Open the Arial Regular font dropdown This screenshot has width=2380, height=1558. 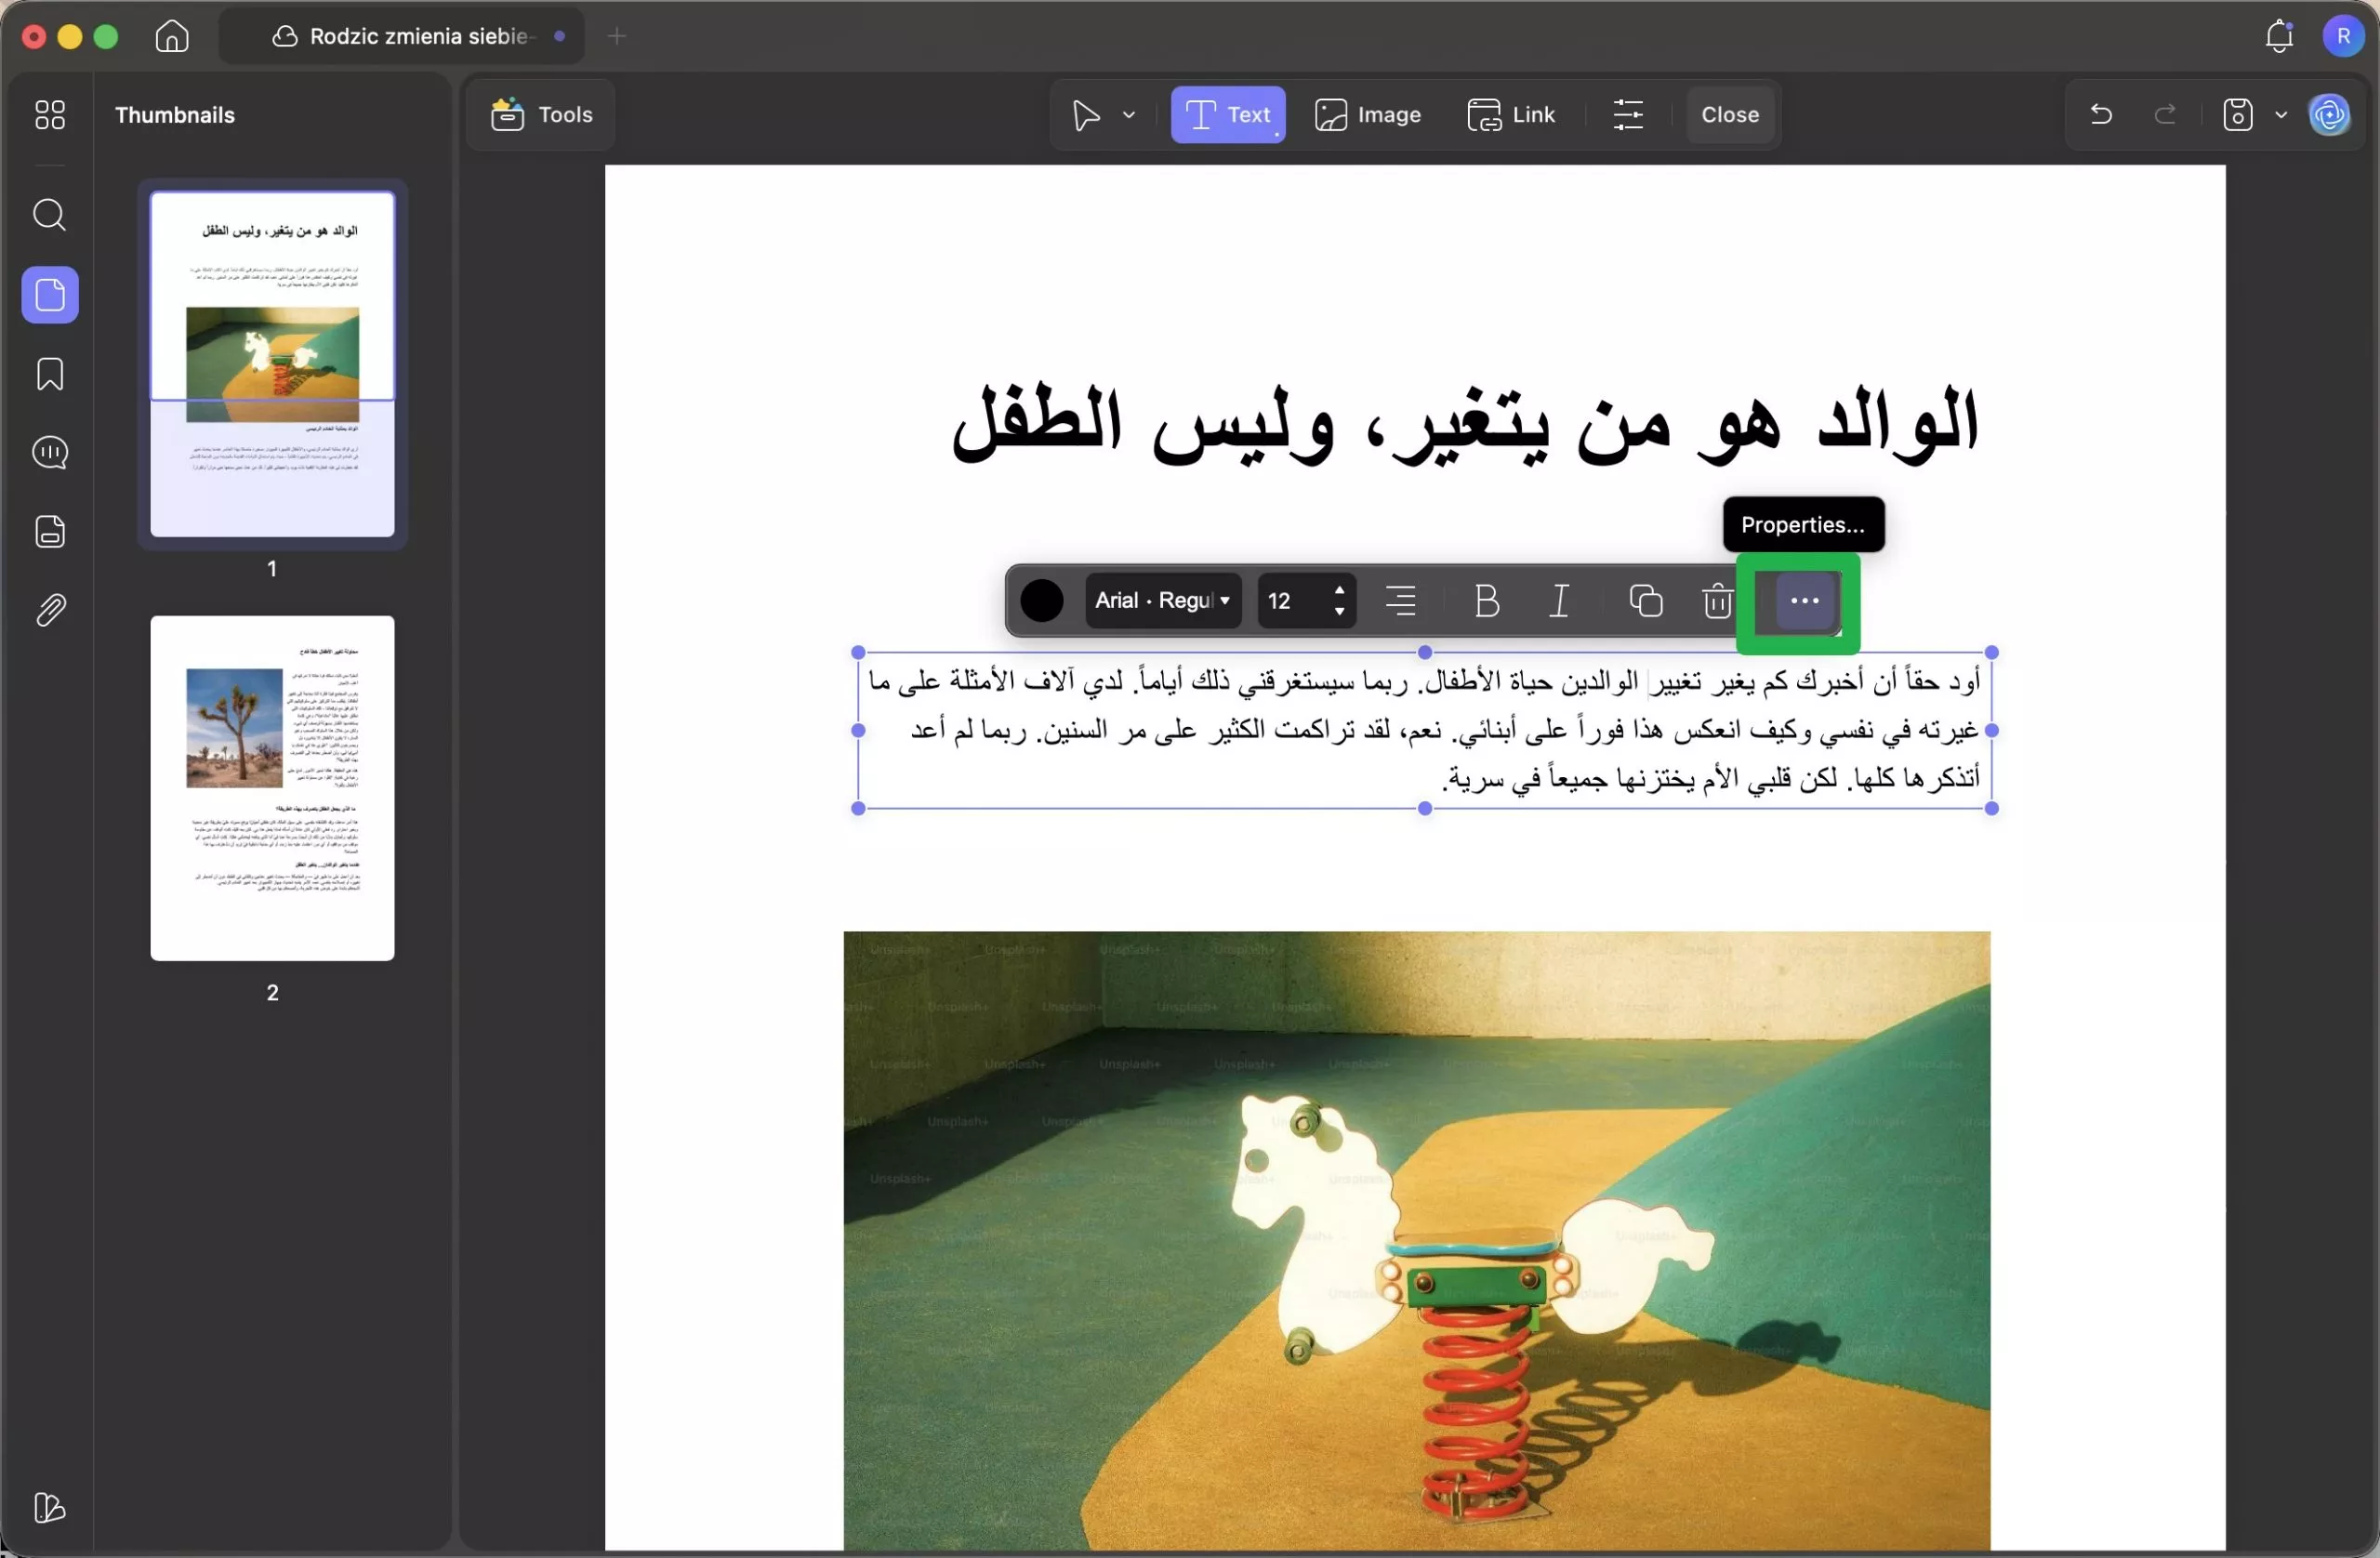(1161, 601)
